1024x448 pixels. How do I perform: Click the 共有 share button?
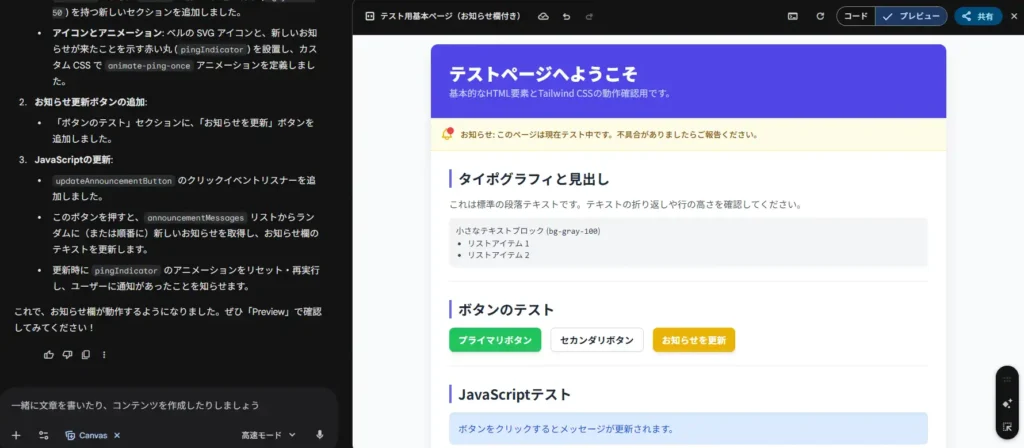pyautogui.click(x=978, y=16)
